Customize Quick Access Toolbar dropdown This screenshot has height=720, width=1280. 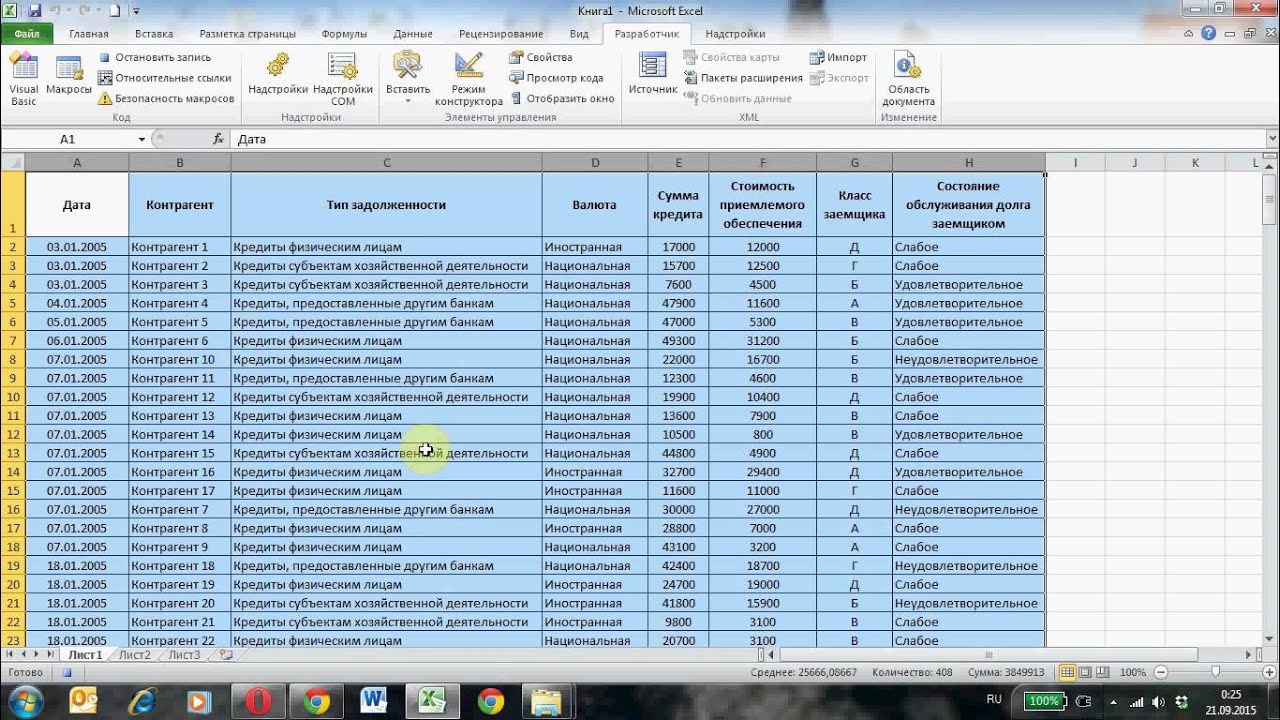click(x=136, y=12)
